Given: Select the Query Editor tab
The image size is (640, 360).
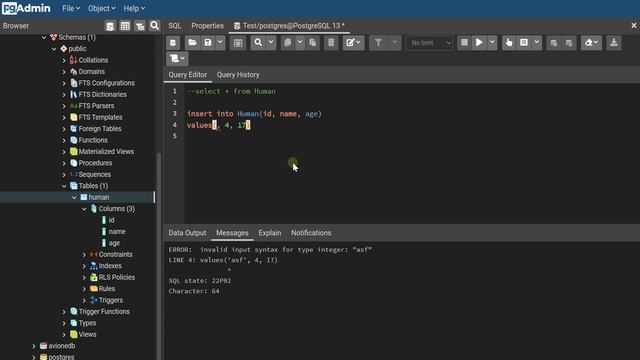Looking at the screenshot, I should coord(188,75).
